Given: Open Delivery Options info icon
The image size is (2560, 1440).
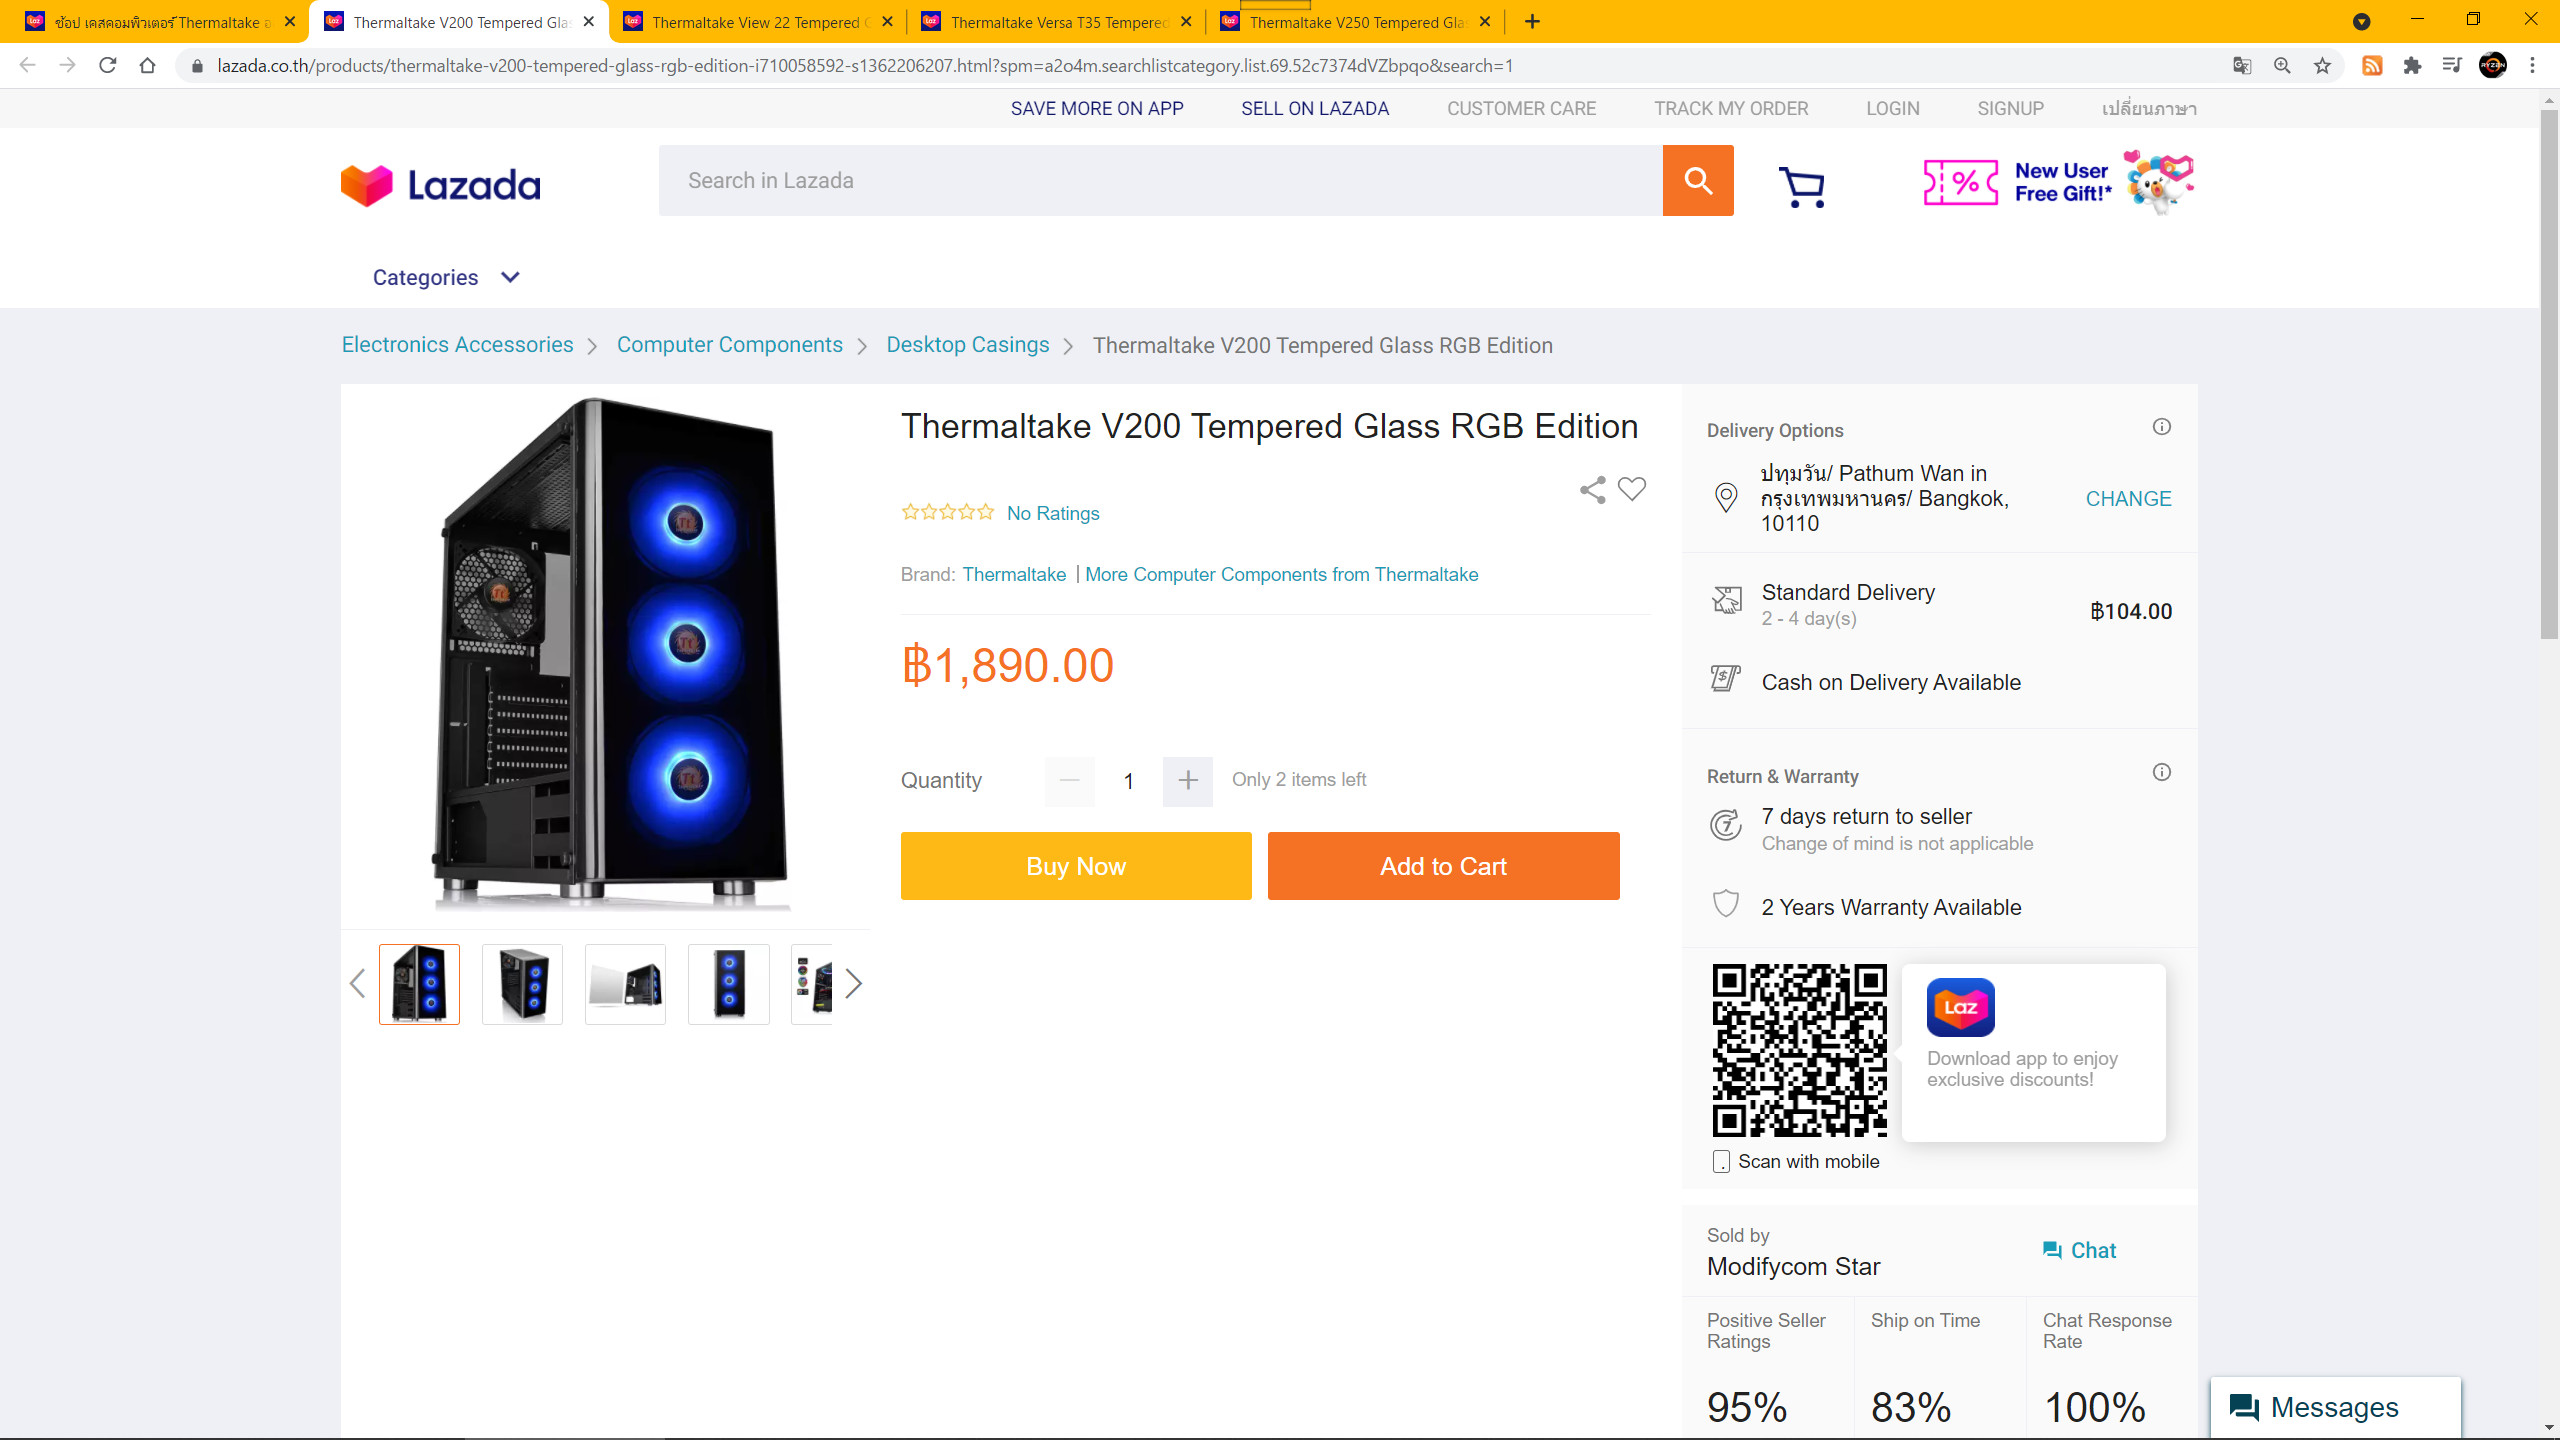Looking at the screenshot, I should [2162, 427].
